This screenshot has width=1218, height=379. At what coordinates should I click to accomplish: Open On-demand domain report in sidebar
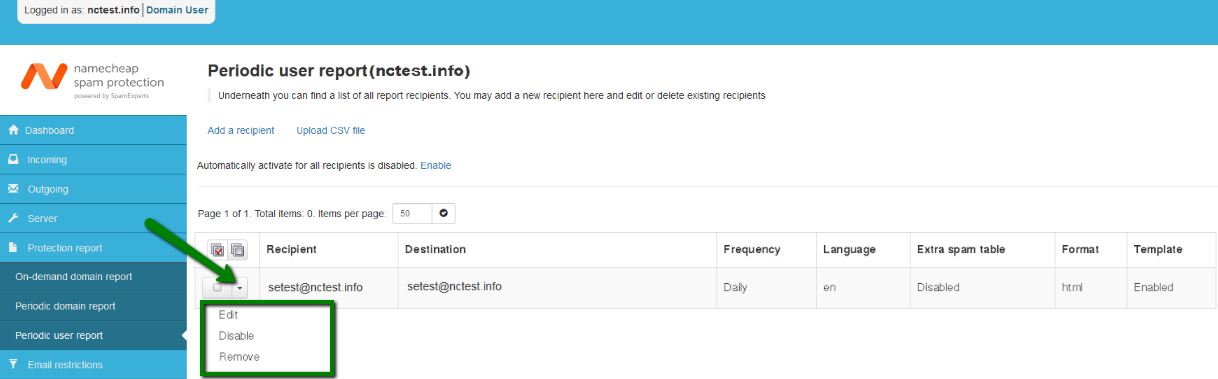point(74,276)
